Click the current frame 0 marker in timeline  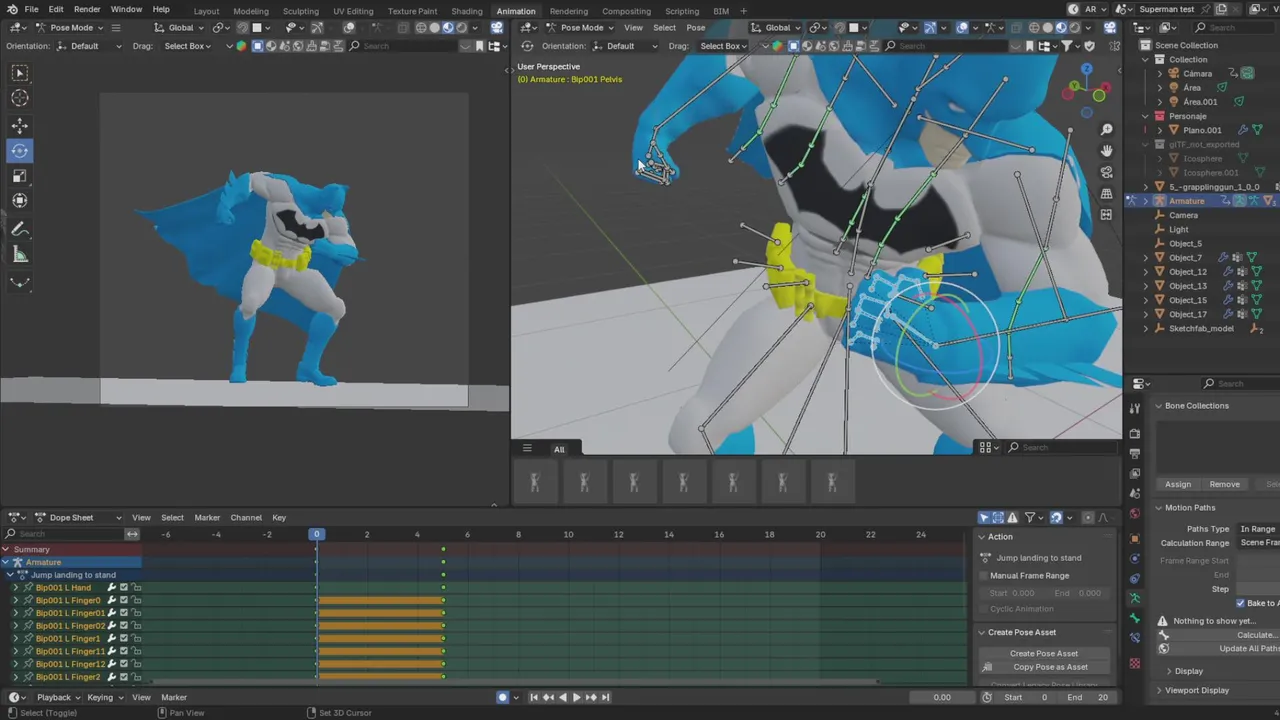click(316, 534)
